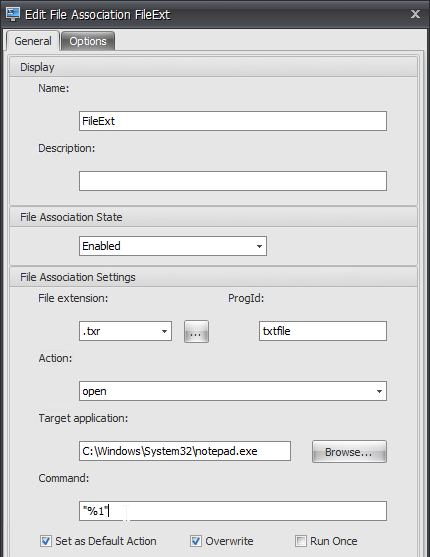Click into the Name field containing FileExt
Screen dimensions: 430x557
[233, 121]
